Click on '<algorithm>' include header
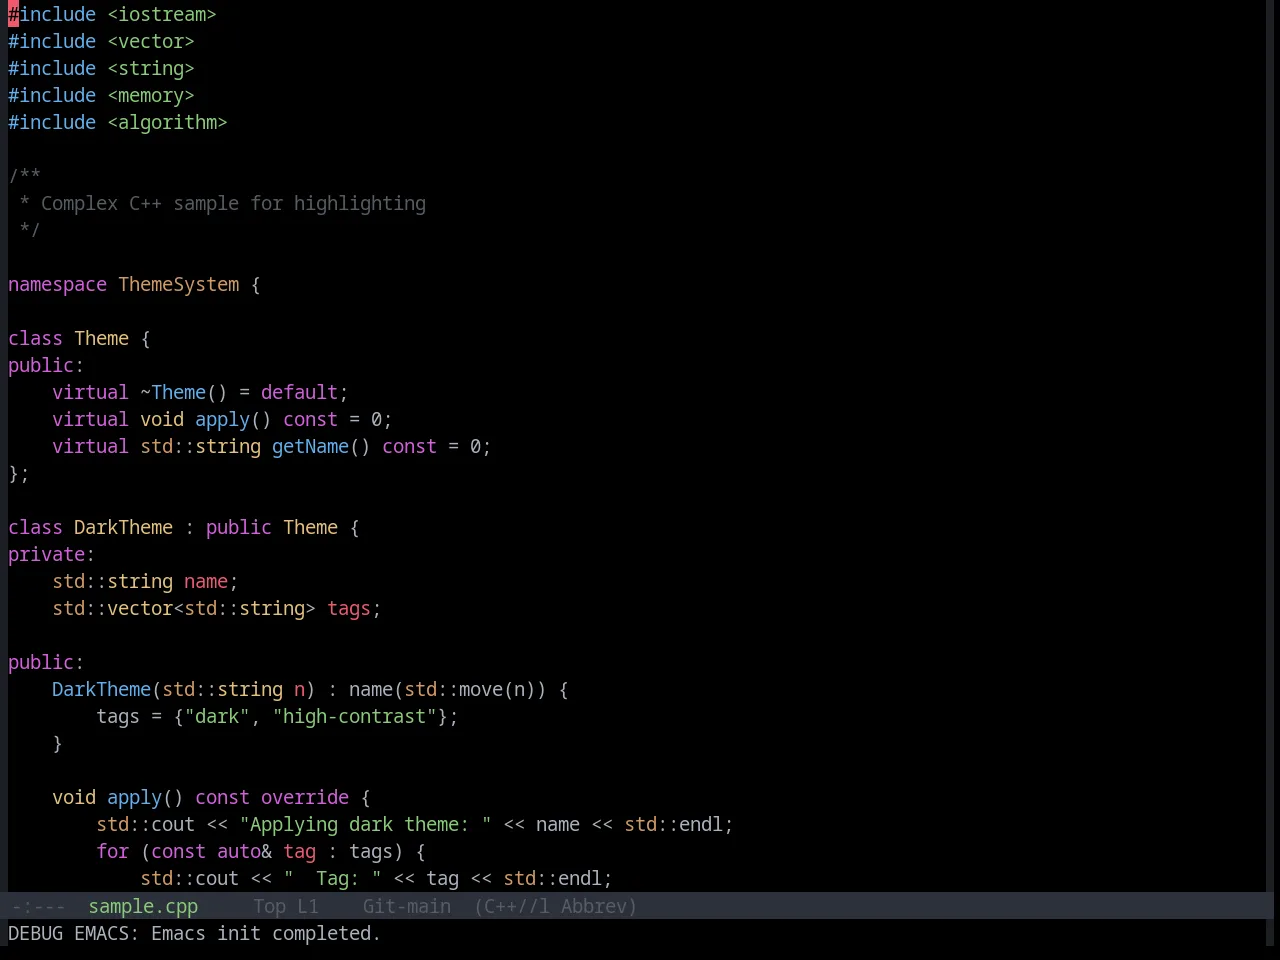 [x=167, y=122]
